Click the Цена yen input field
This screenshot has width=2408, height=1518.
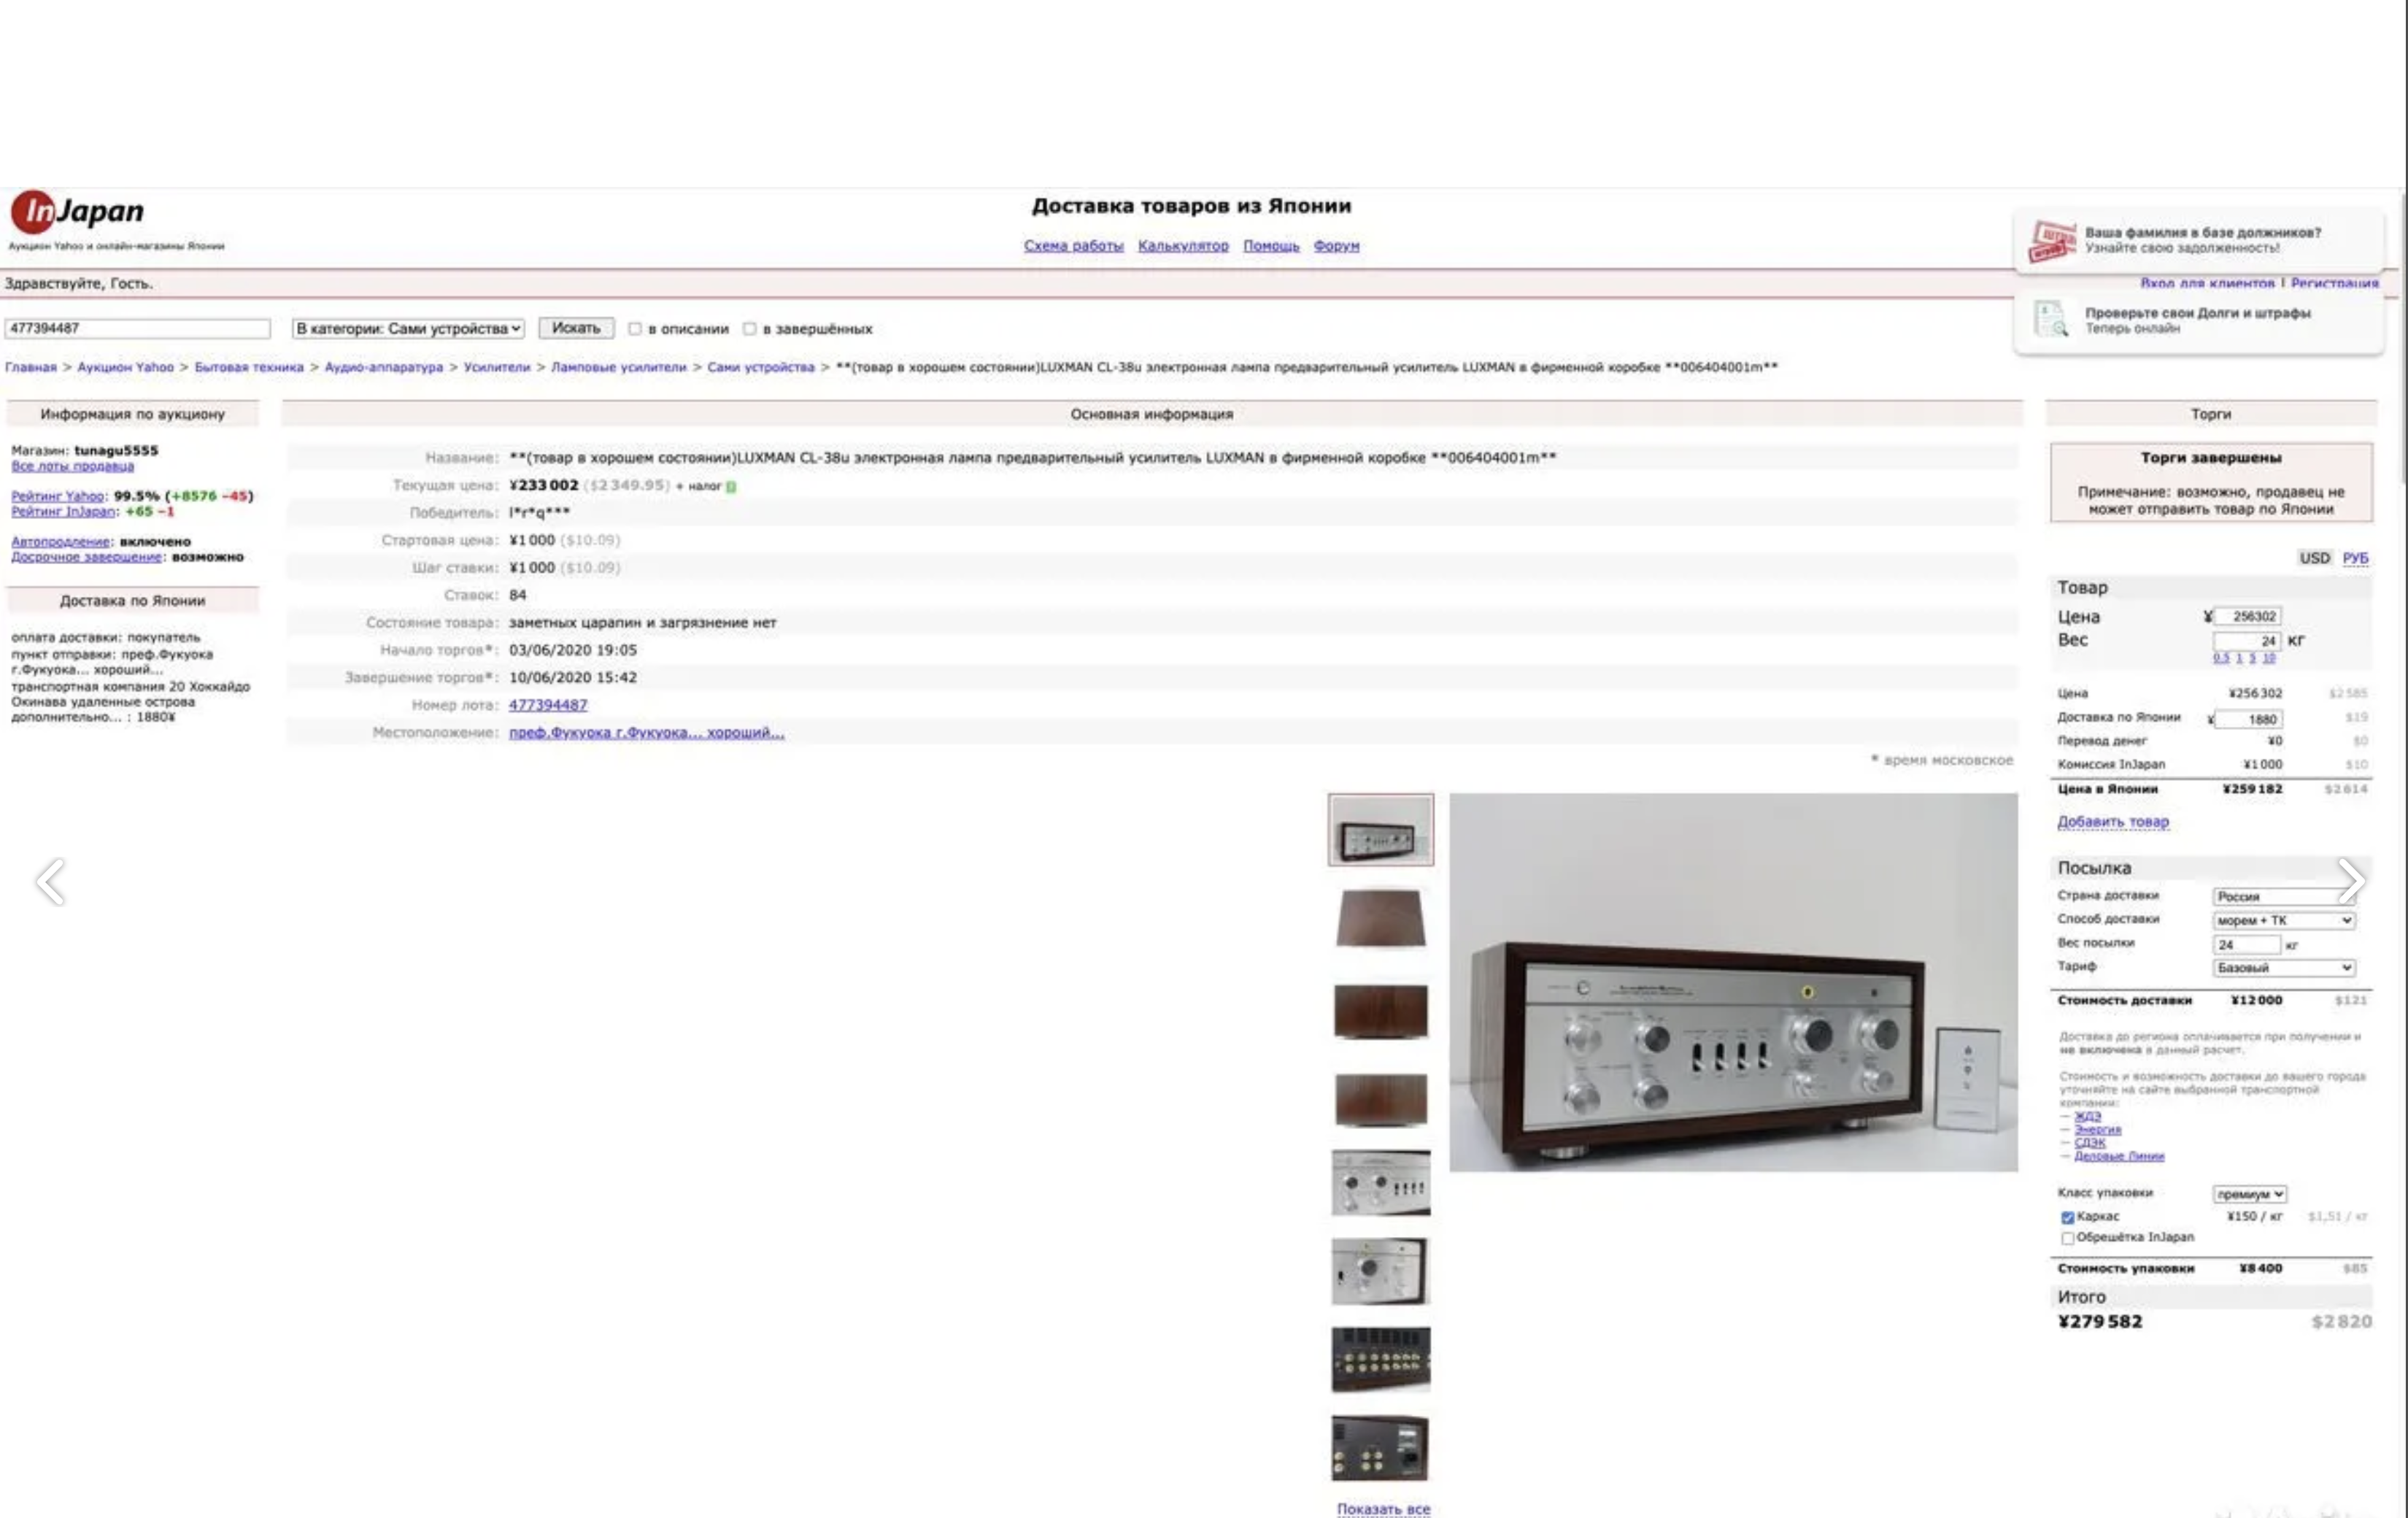2247,617
